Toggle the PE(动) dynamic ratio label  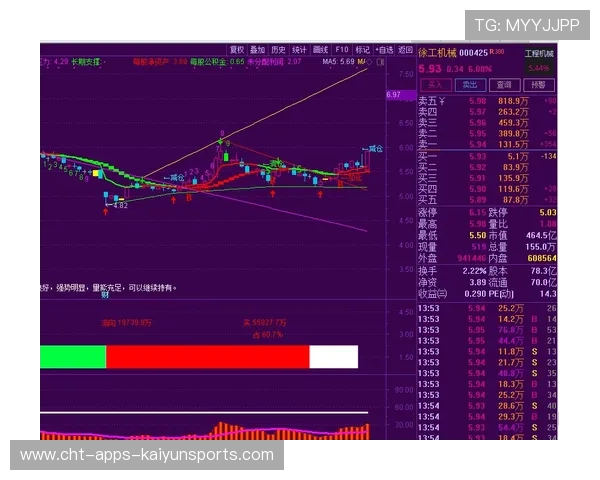click(502, 294)
